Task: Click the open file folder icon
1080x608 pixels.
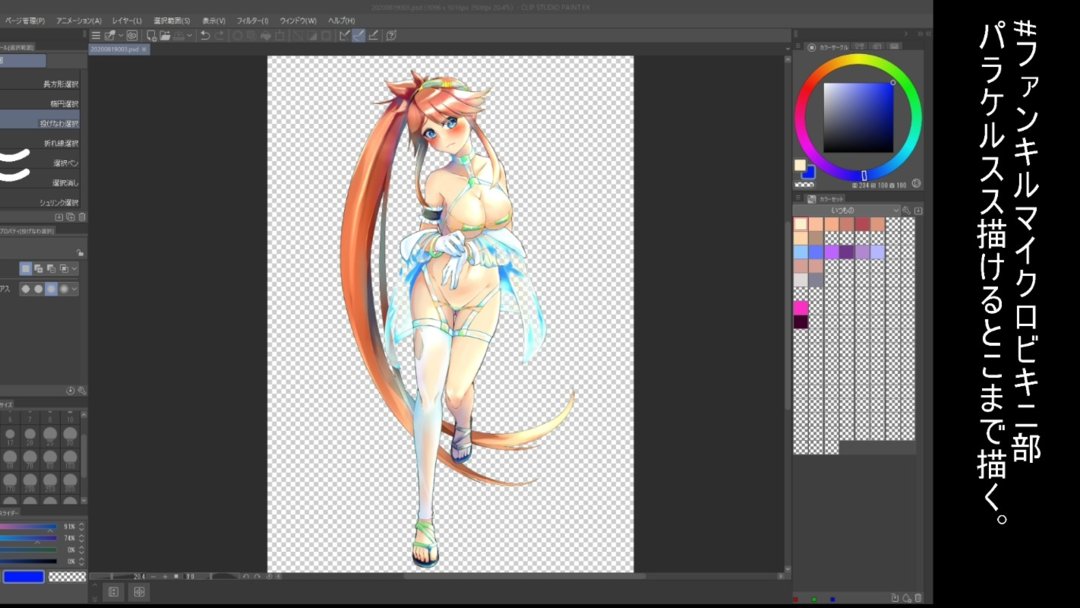Action: [x=165, y=35]
